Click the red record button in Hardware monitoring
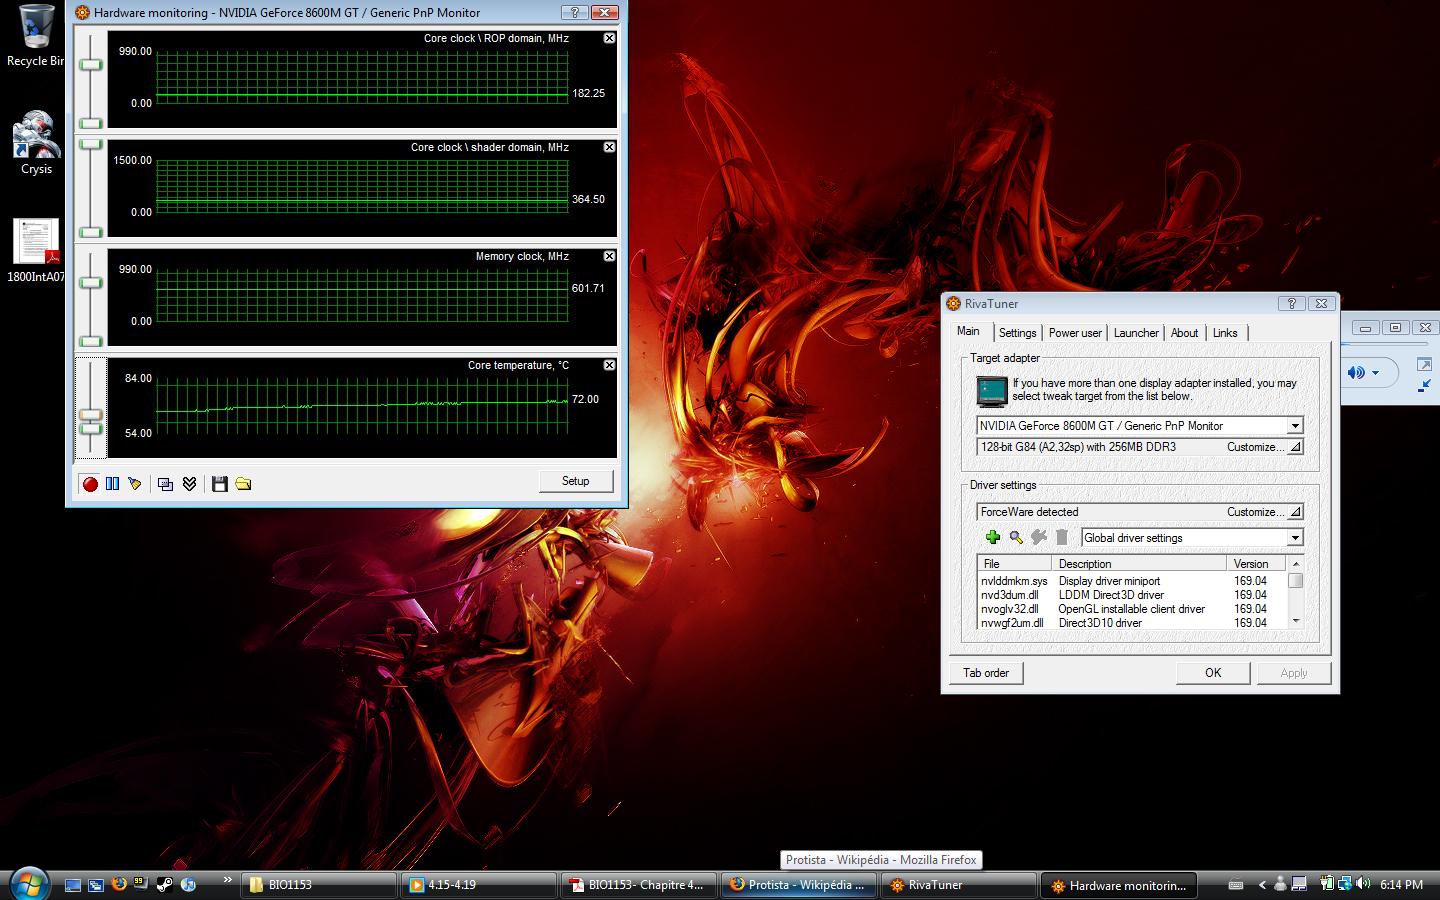The height and width of the screenshot is (900, 1440). [x=90, y=484]
